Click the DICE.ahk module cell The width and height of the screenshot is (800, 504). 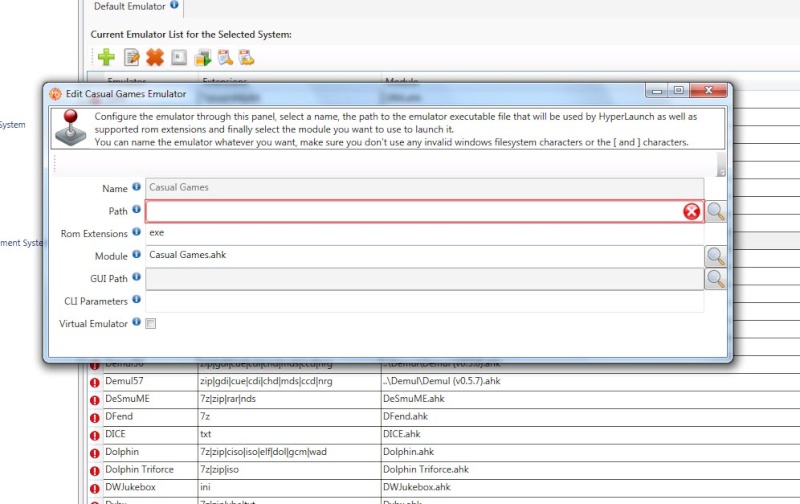[x=591, y=434]
